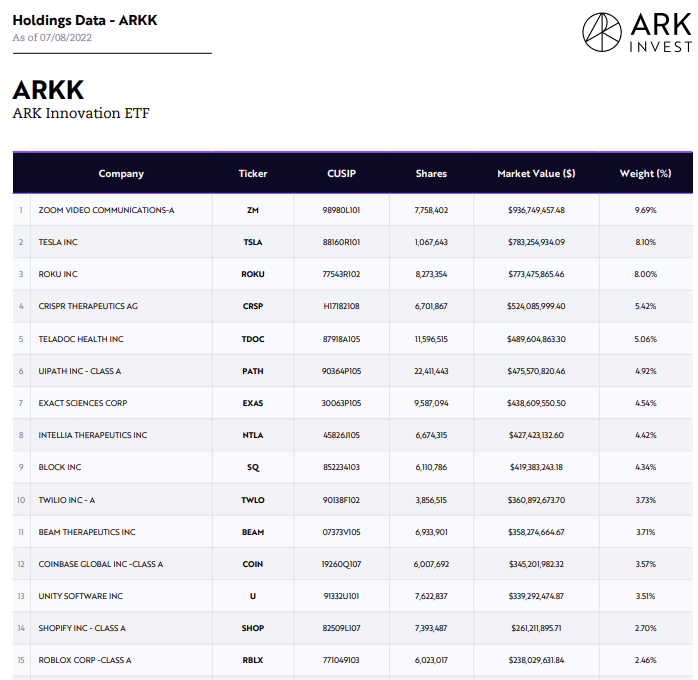This screenshot has width=698, height=680.
Task: Click the RBLX ticker
Action: click(x=253, y=660)
